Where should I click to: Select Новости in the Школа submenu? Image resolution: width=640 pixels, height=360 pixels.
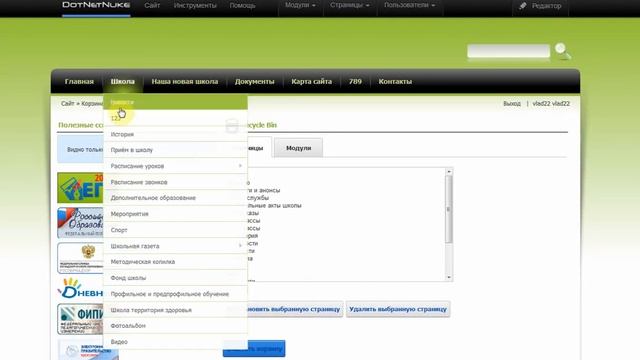176,102
